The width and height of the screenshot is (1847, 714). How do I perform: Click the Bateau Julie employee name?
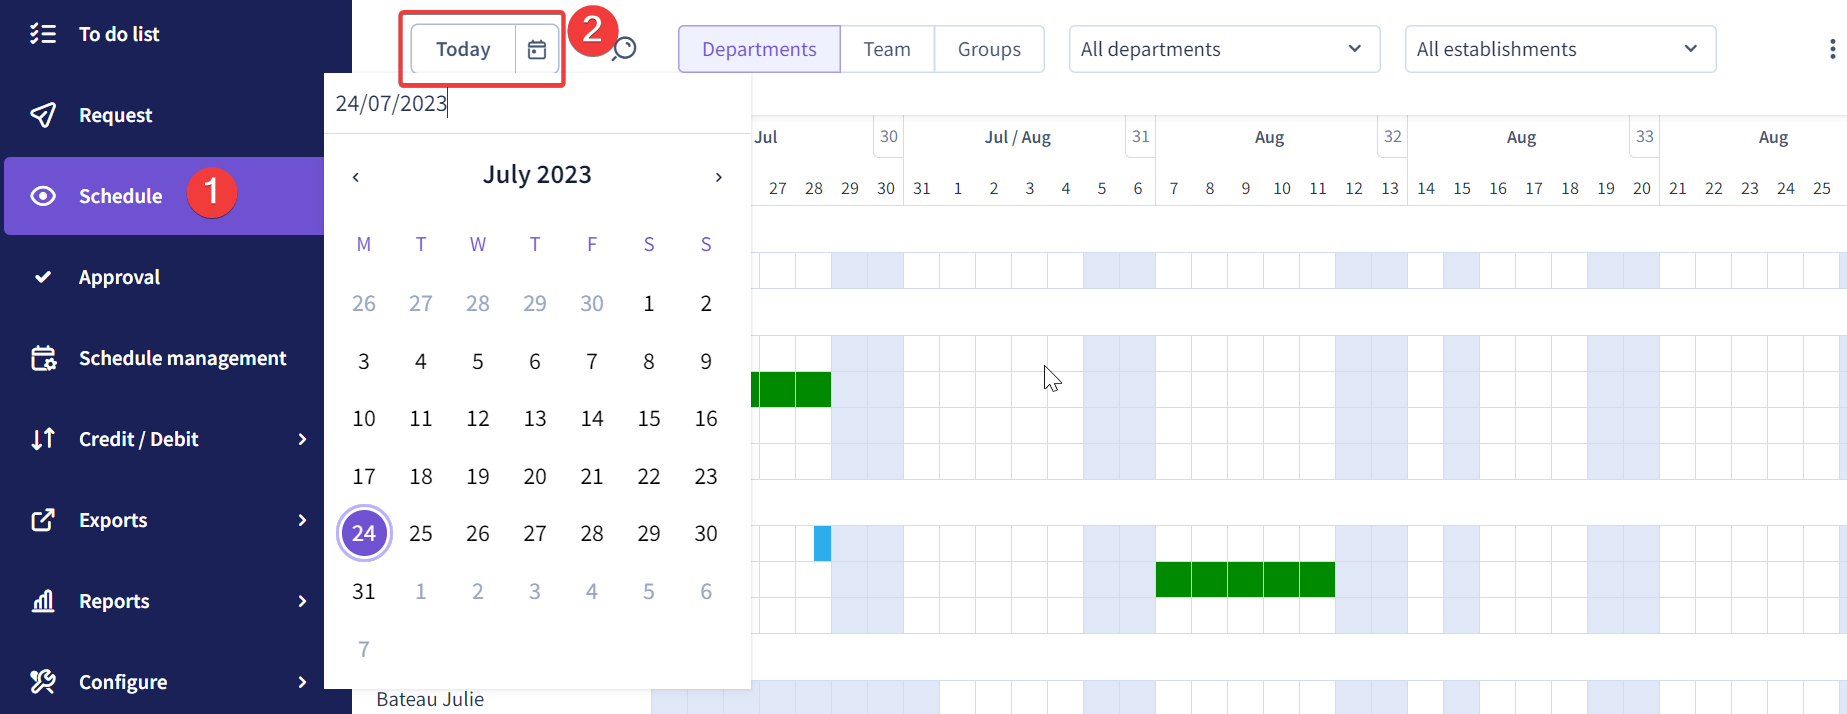(x=430, y=699)
